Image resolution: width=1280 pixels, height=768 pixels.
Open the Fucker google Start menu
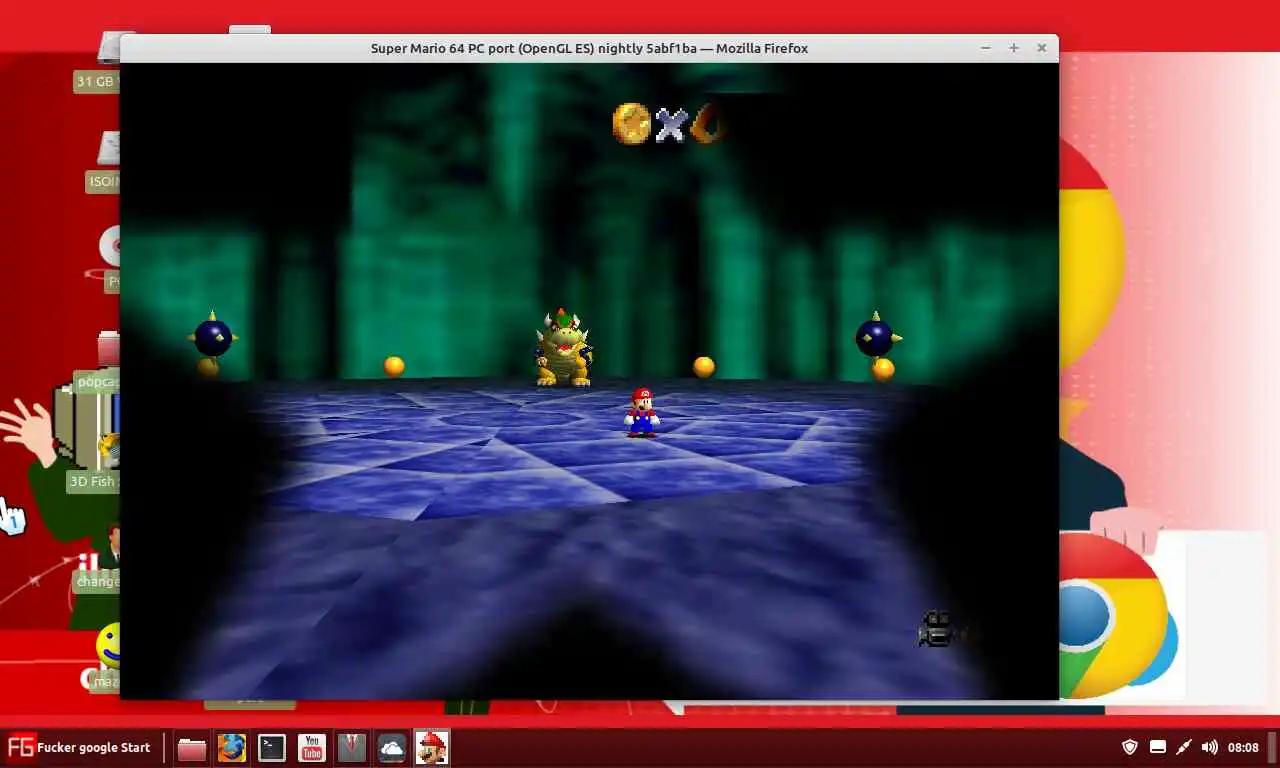coord(79,747)
